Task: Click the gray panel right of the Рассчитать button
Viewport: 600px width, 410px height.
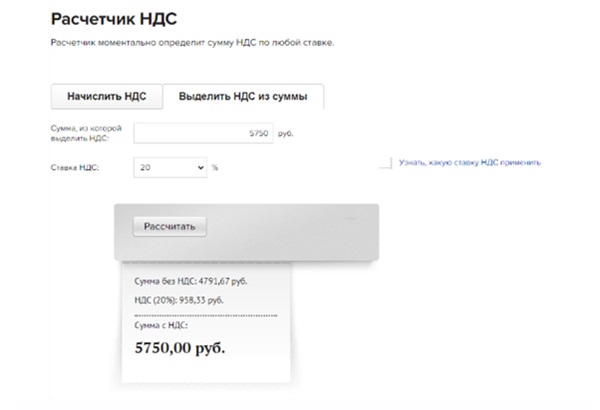Action: coord(300,227)
